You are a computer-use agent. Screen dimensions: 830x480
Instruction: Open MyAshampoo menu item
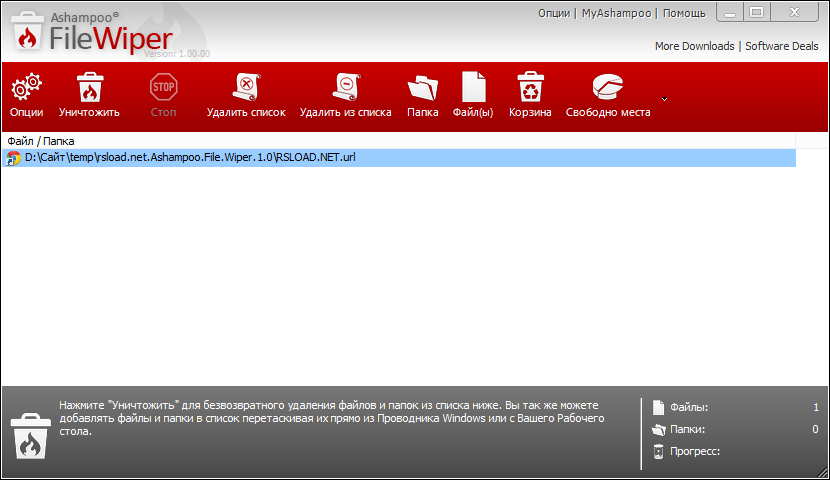pos(617,13)
